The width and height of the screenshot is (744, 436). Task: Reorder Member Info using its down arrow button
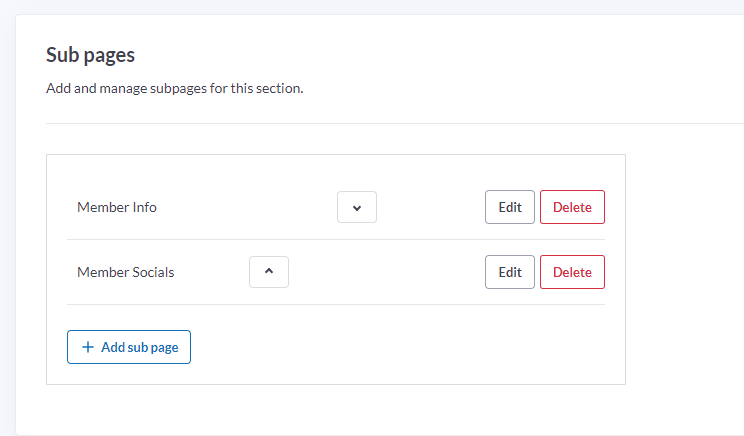(357, 207)
